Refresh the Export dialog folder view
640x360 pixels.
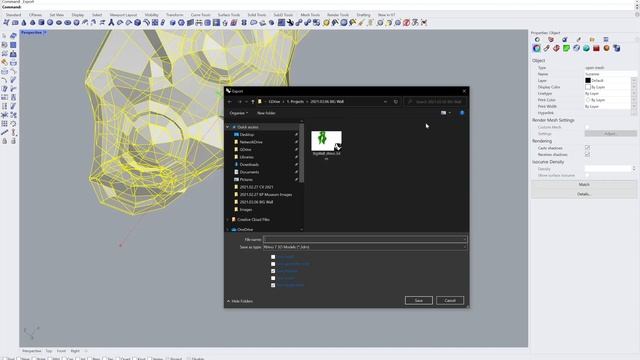pyautogui.click(x=396, y=102)
